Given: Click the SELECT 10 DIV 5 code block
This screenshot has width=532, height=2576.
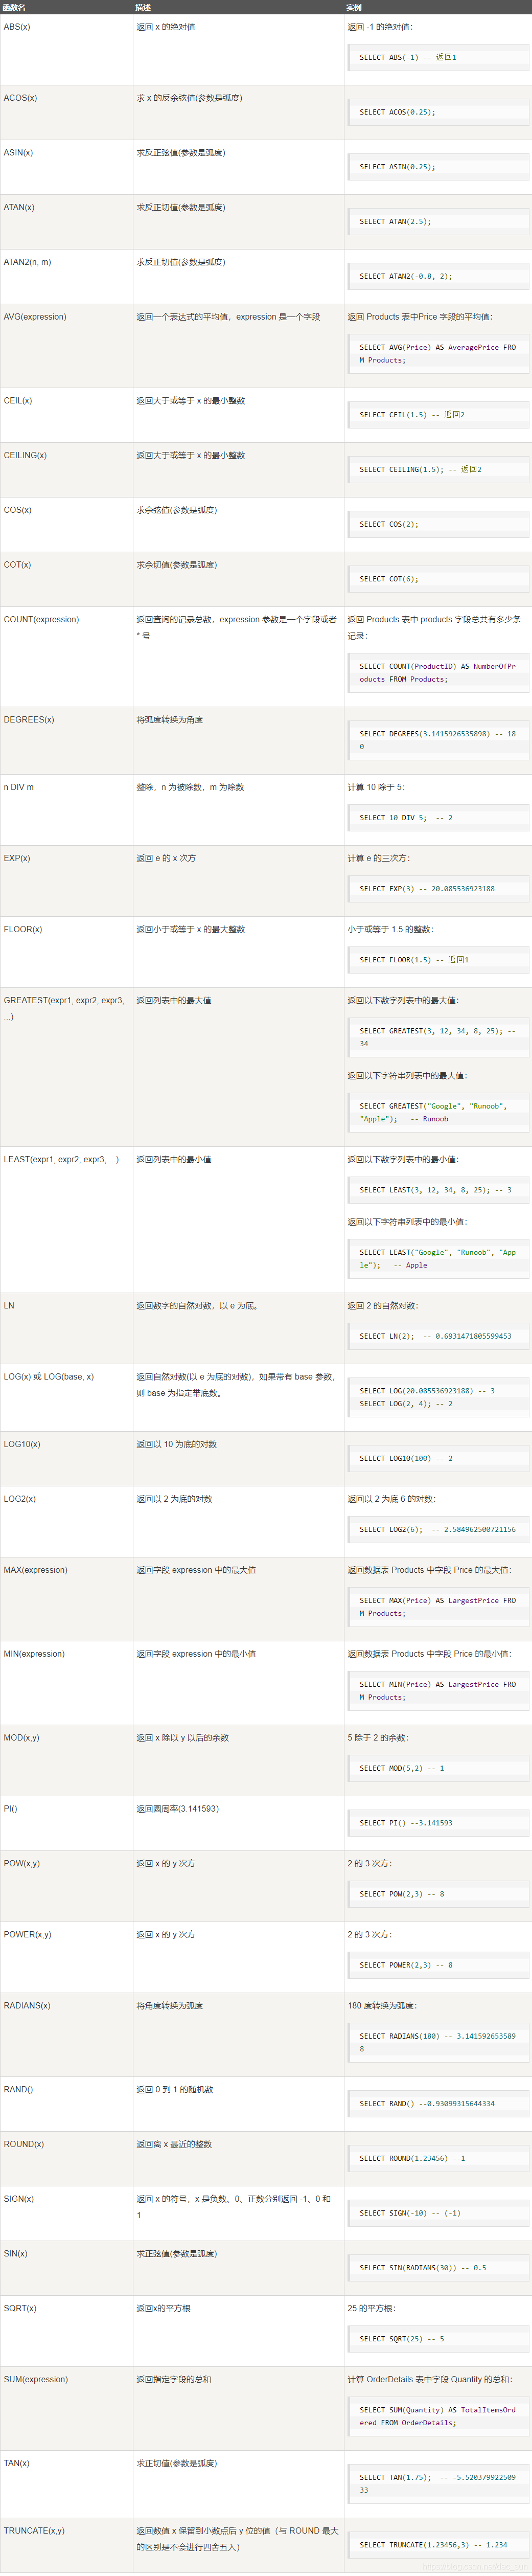Looking at the screenshot, I should click(x=438, y=819).
